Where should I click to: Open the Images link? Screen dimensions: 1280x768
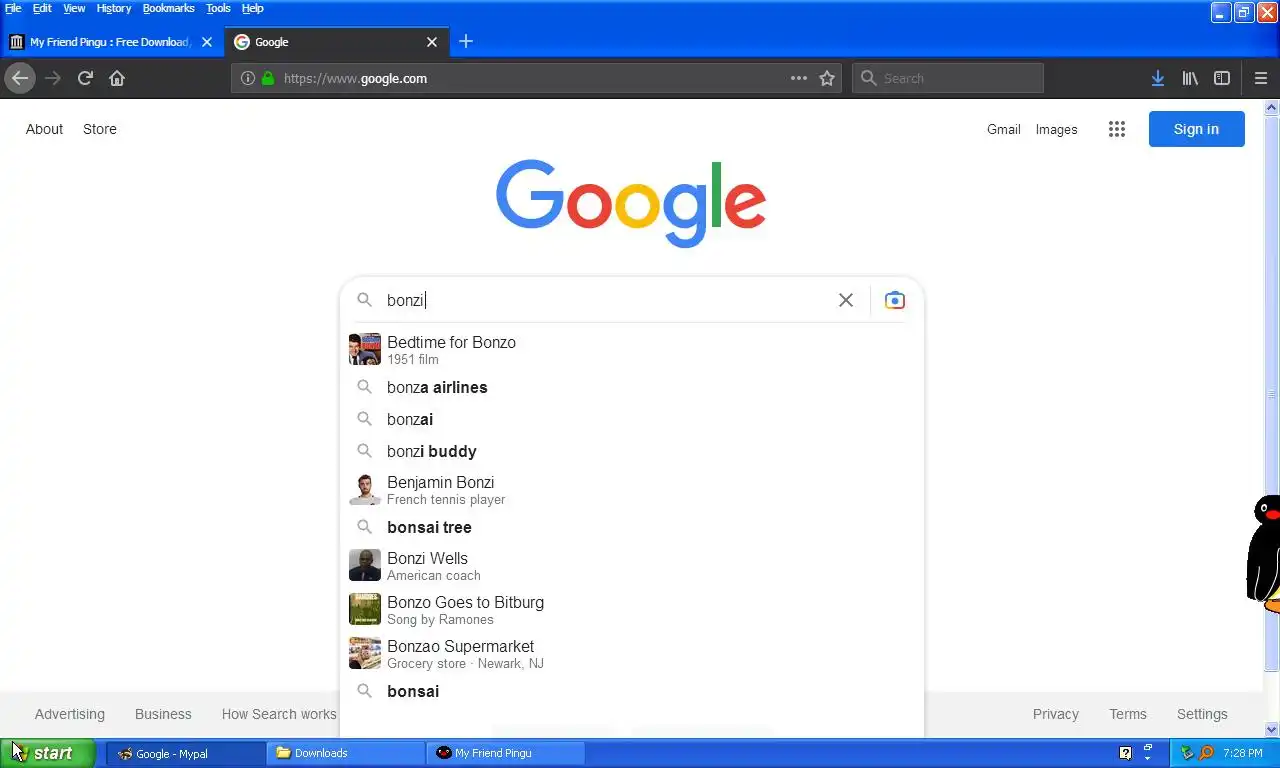(x=1056, y=129)
